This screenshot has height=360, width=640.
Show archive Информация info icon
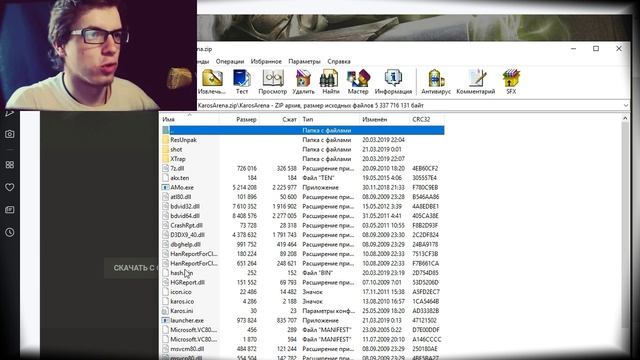point(393,79)
